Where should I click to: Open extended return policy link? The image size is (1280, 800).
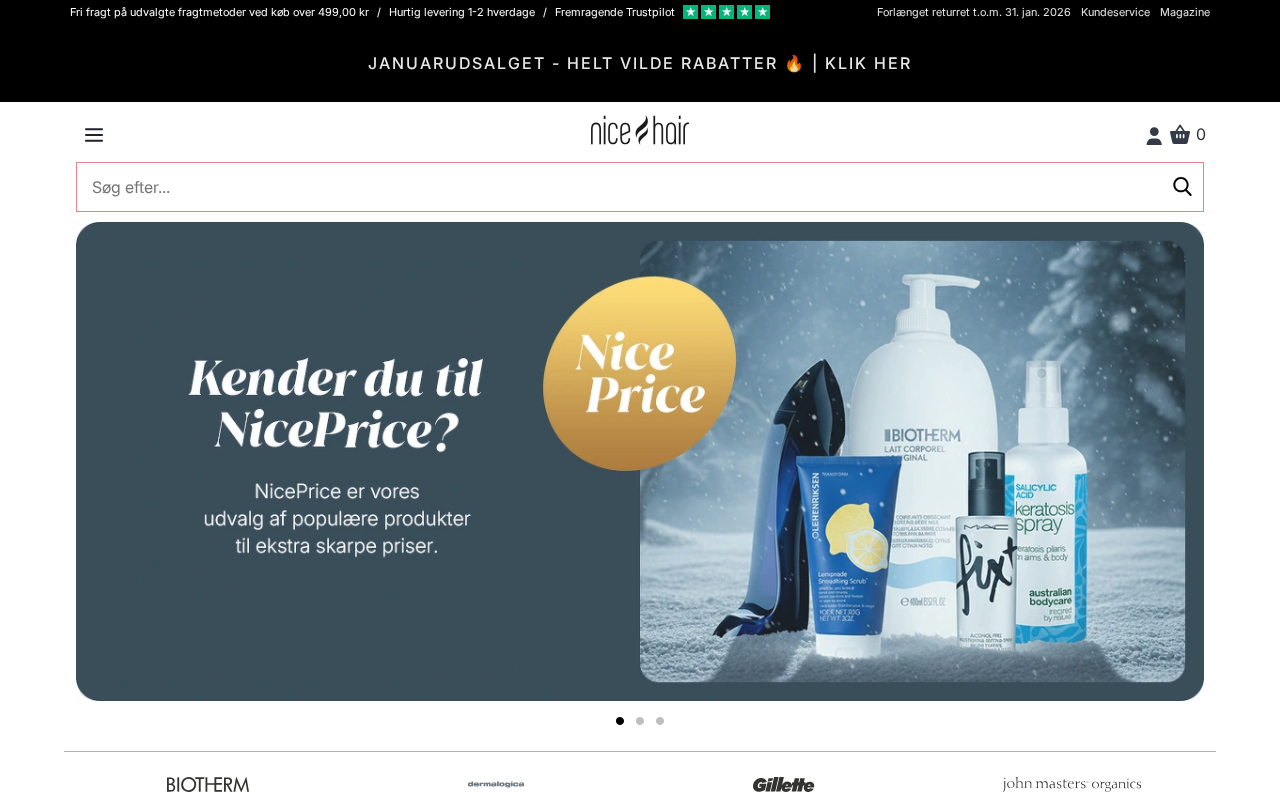pyautogui.click(x=974, y=12)
